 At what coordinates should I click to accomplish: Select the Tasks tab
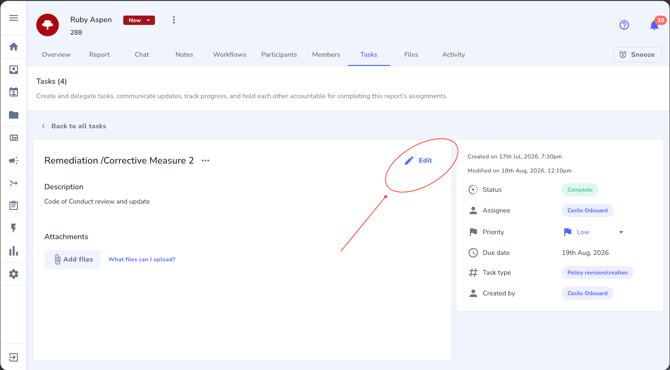coord(369,55)
